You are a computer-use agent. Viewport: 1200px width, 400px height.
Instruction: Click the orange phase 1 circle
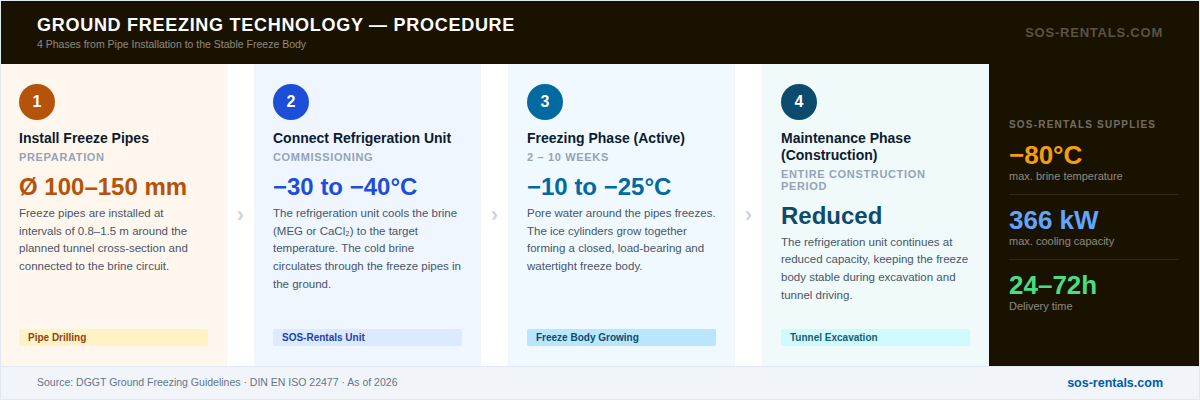point(37,101)
